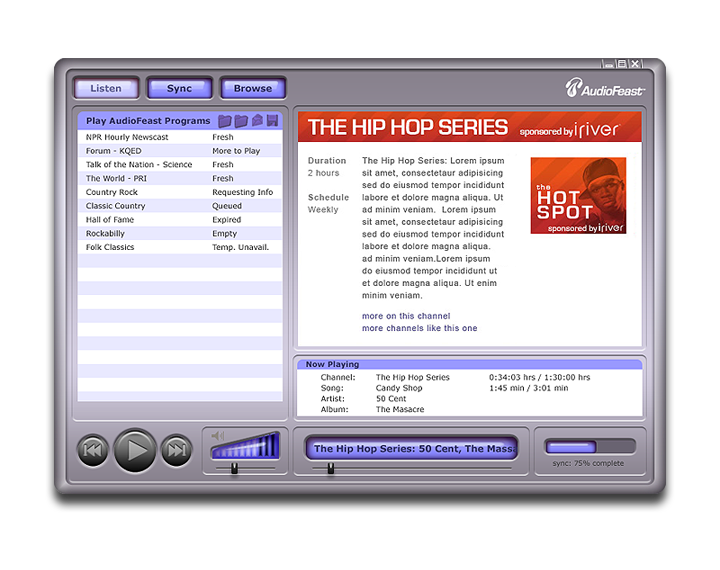This screenshot has width=720, height=570.
Task: Click the speaker mute icon above volume
Action: [x=218, y=436]
